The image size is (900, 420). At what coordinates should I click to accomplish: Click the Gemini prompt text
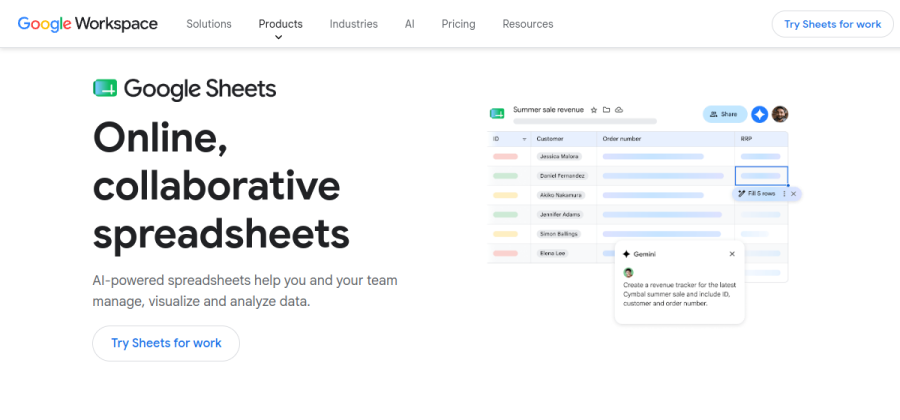[x=679, y=294]
